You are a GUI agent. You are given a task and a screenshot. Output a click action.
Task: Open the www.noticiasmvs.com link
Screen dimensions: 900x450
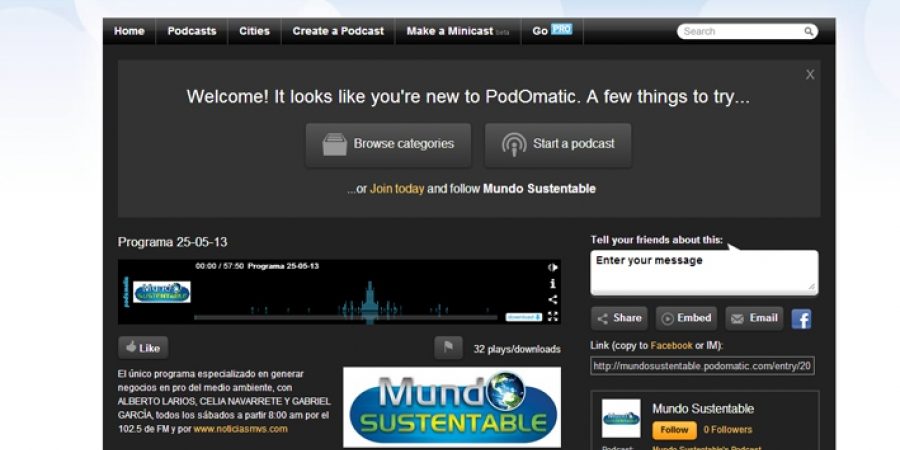(240, 429)
